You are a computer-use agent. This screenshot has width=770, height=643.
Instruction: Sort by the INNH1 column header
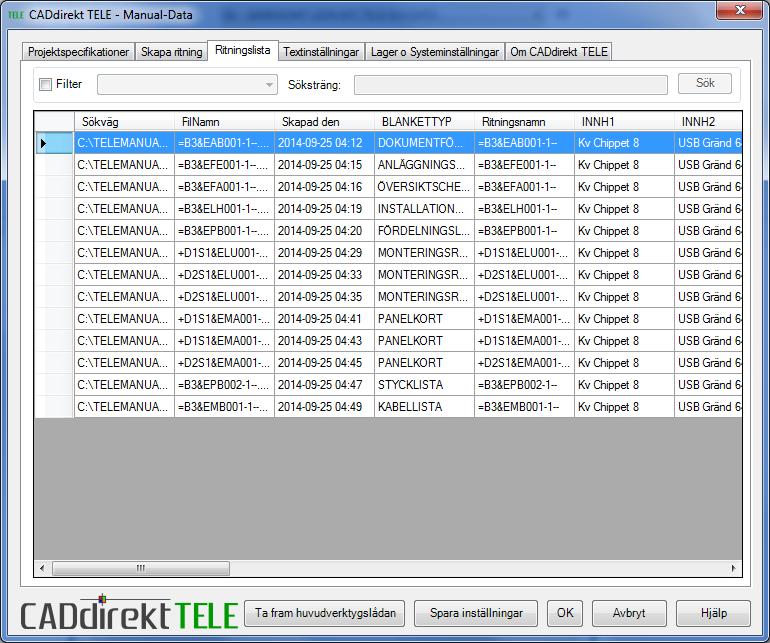click(x=624, y=122)
